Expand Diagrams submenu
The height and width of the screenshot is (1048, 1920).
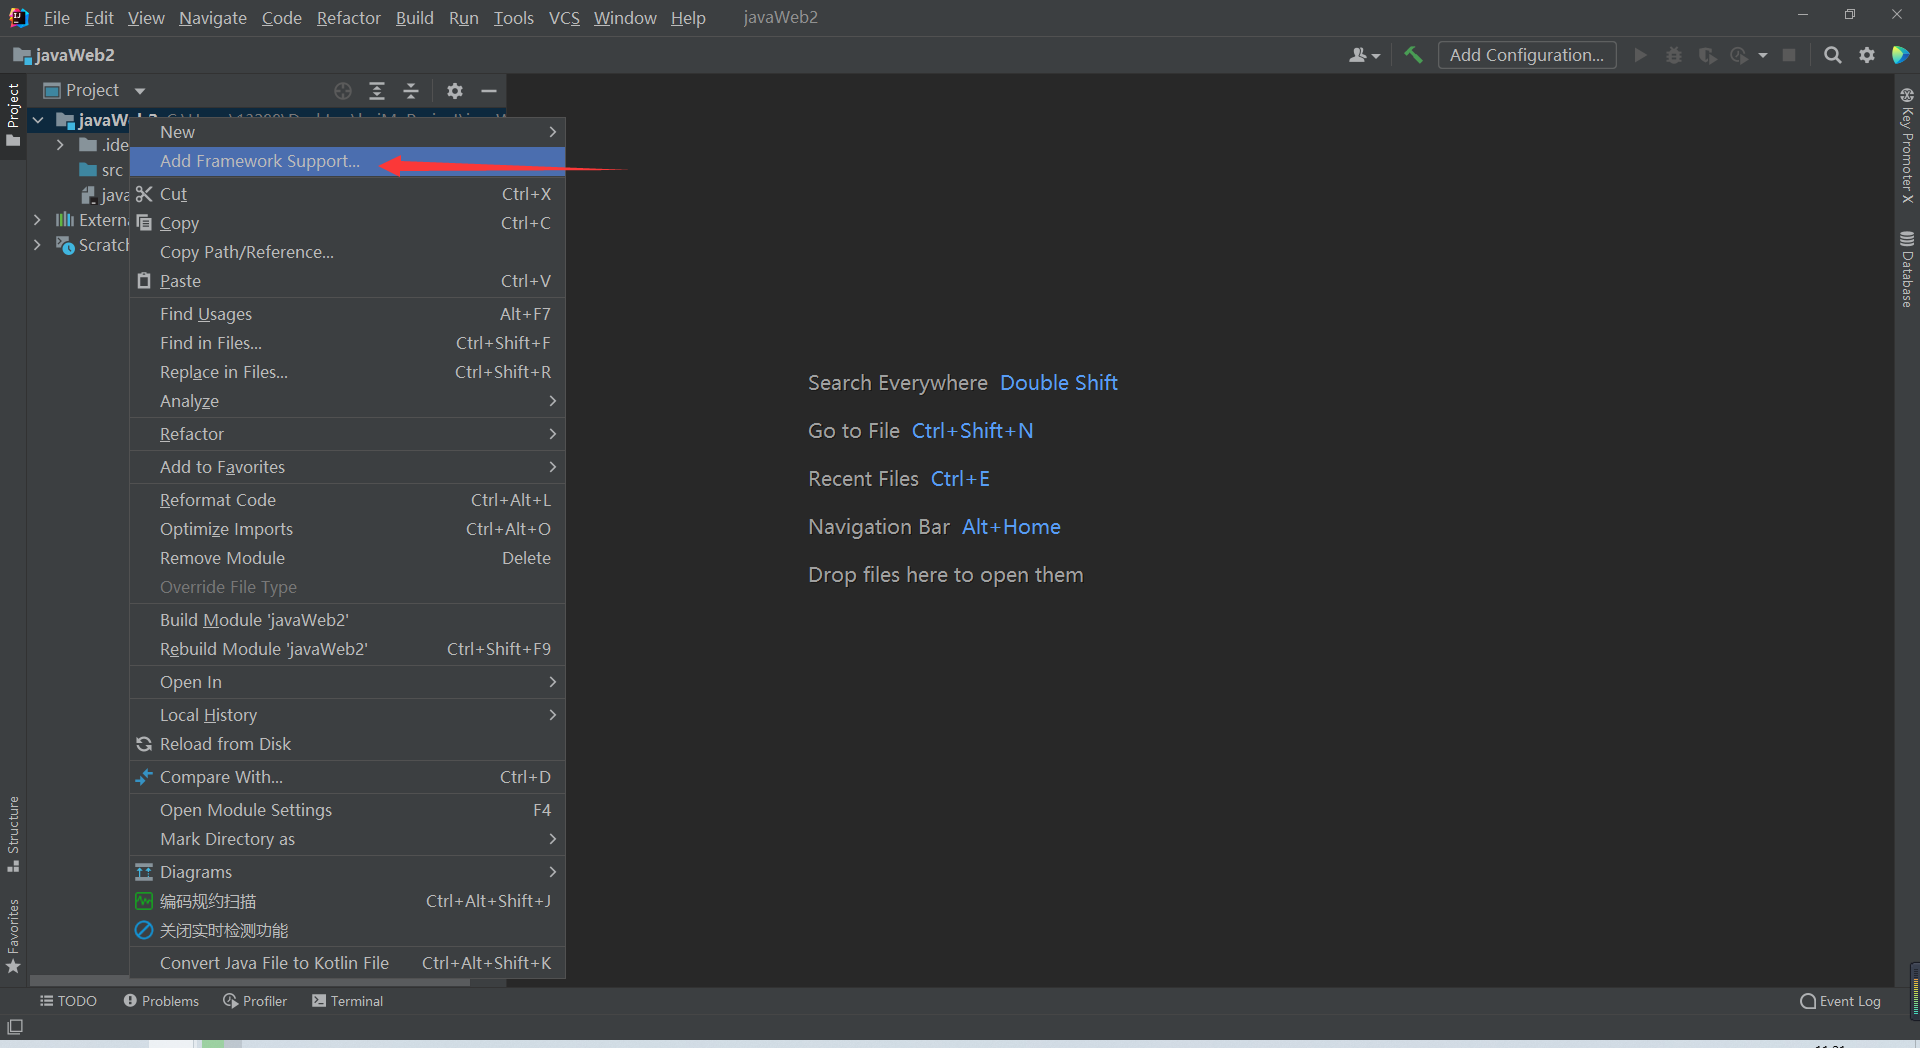(x=348, y=872)
